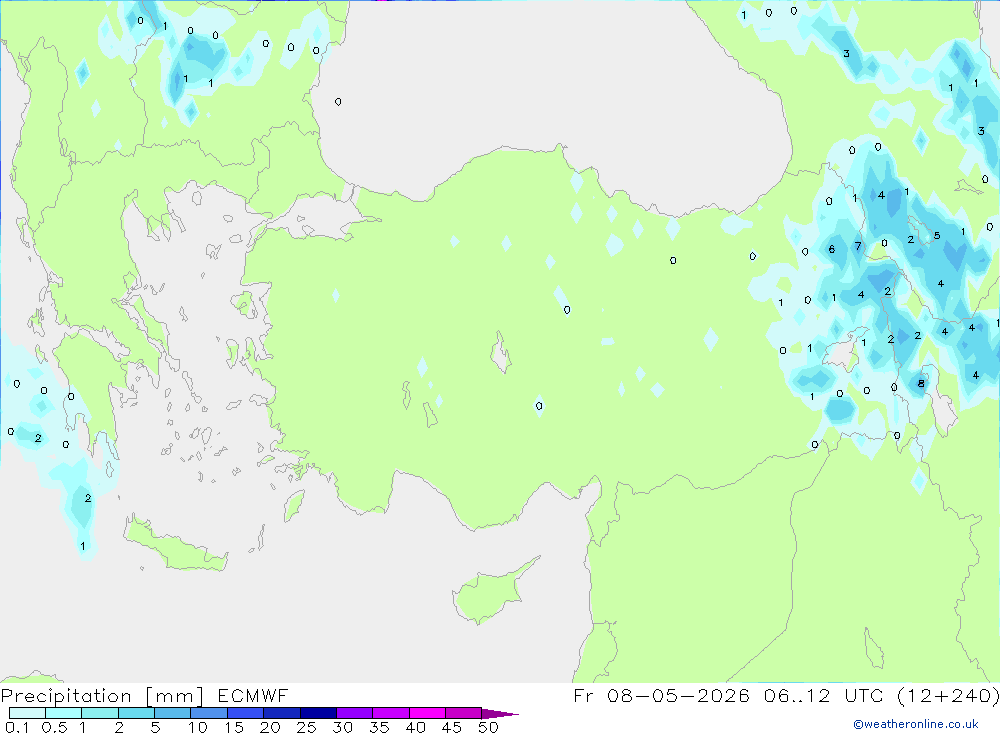This screenshot has height=733, width=1000.
Task: Click the forecast date Fr 08-05-2026 text
Action: [661, 695]
